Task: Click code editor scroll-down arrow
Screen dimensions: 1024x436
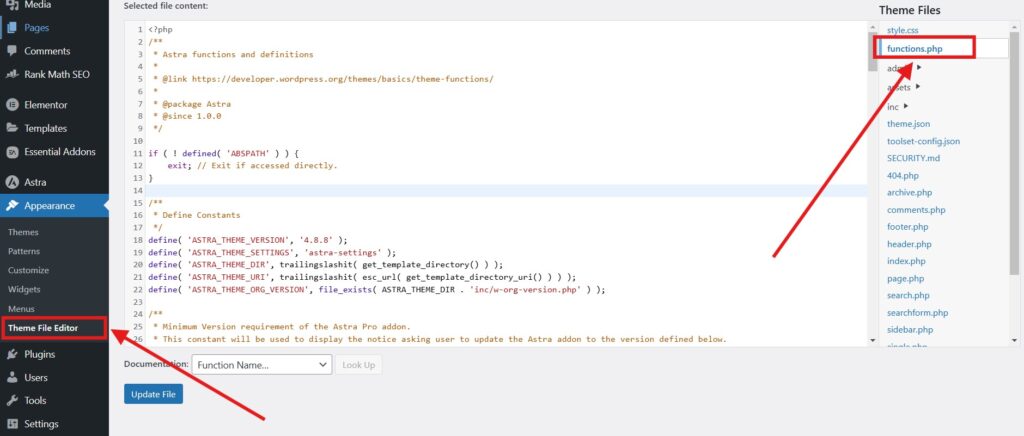Action: pos(873,341)
